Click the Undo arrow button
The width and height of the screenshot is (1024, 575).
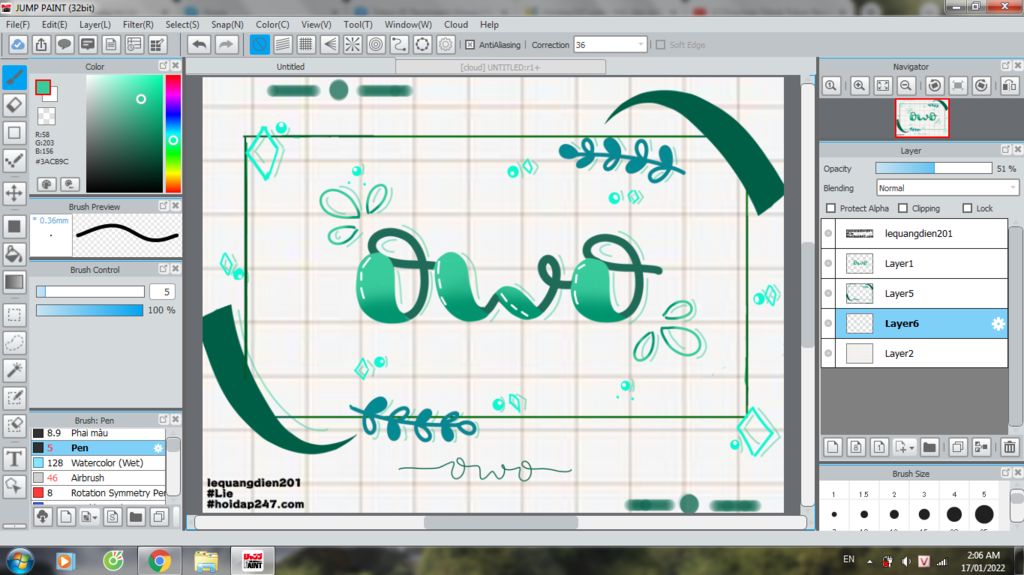[x=199, y=44]
